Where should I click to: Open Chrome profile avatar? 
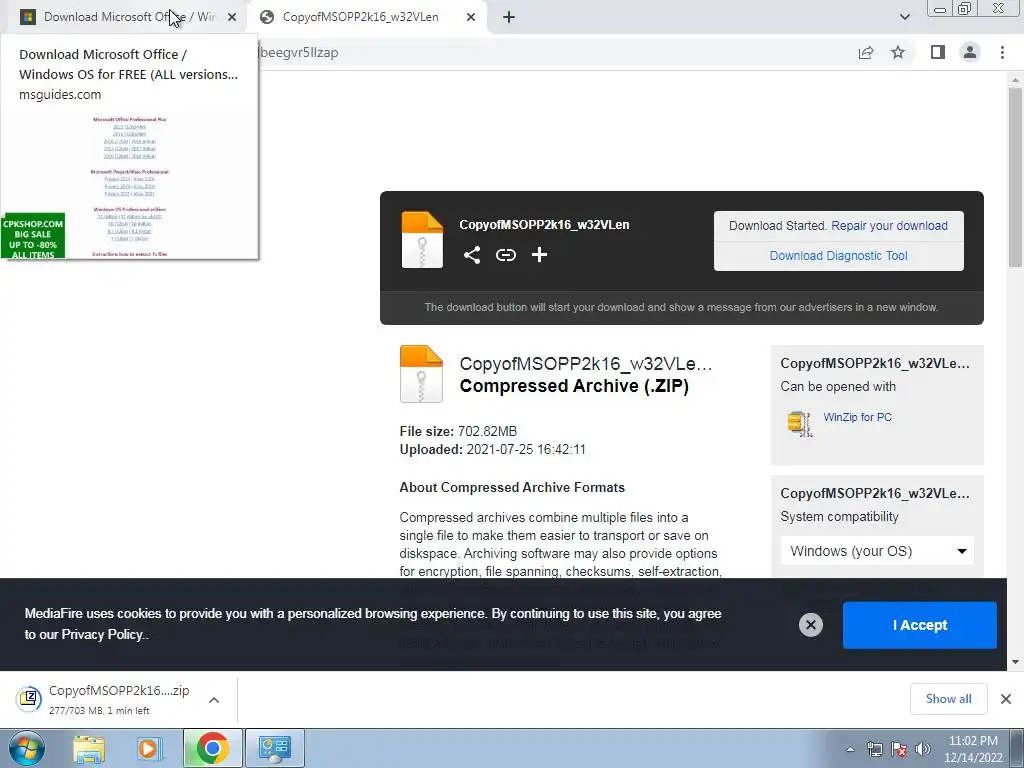[970, 52]
